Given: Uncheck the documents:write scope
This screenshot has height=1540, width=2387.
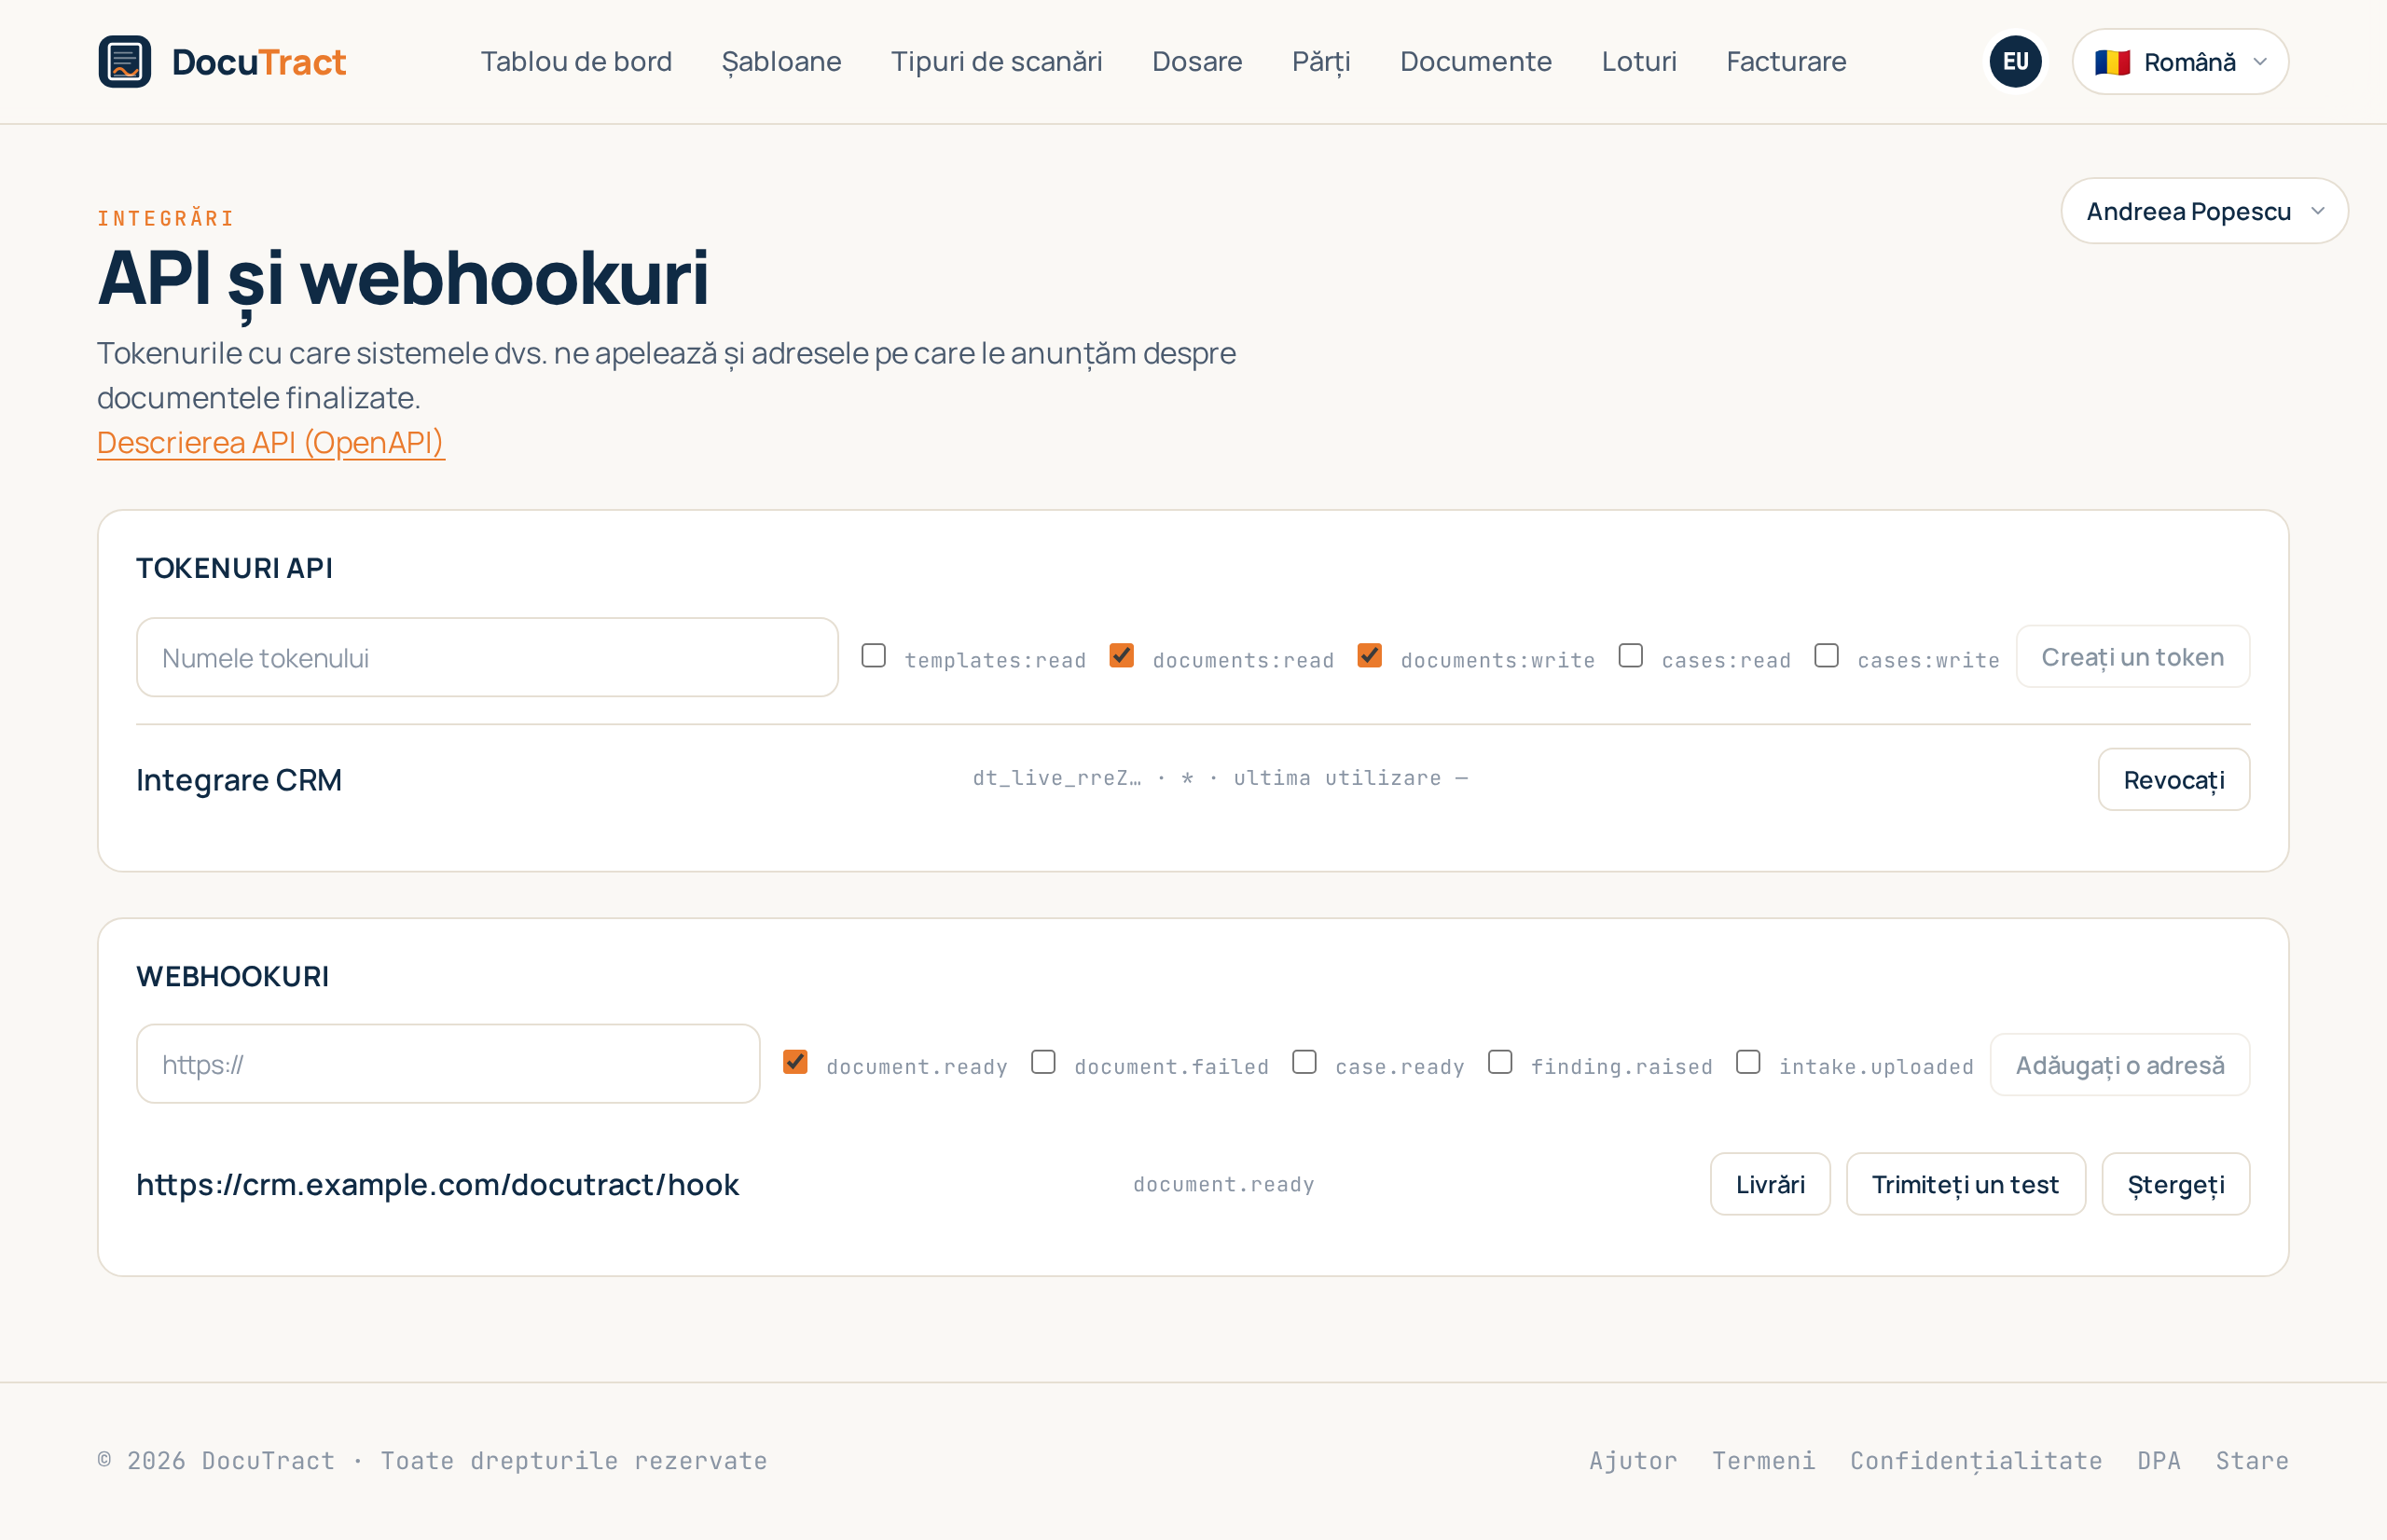Looking at the screenshot, I should [1370, 656].
